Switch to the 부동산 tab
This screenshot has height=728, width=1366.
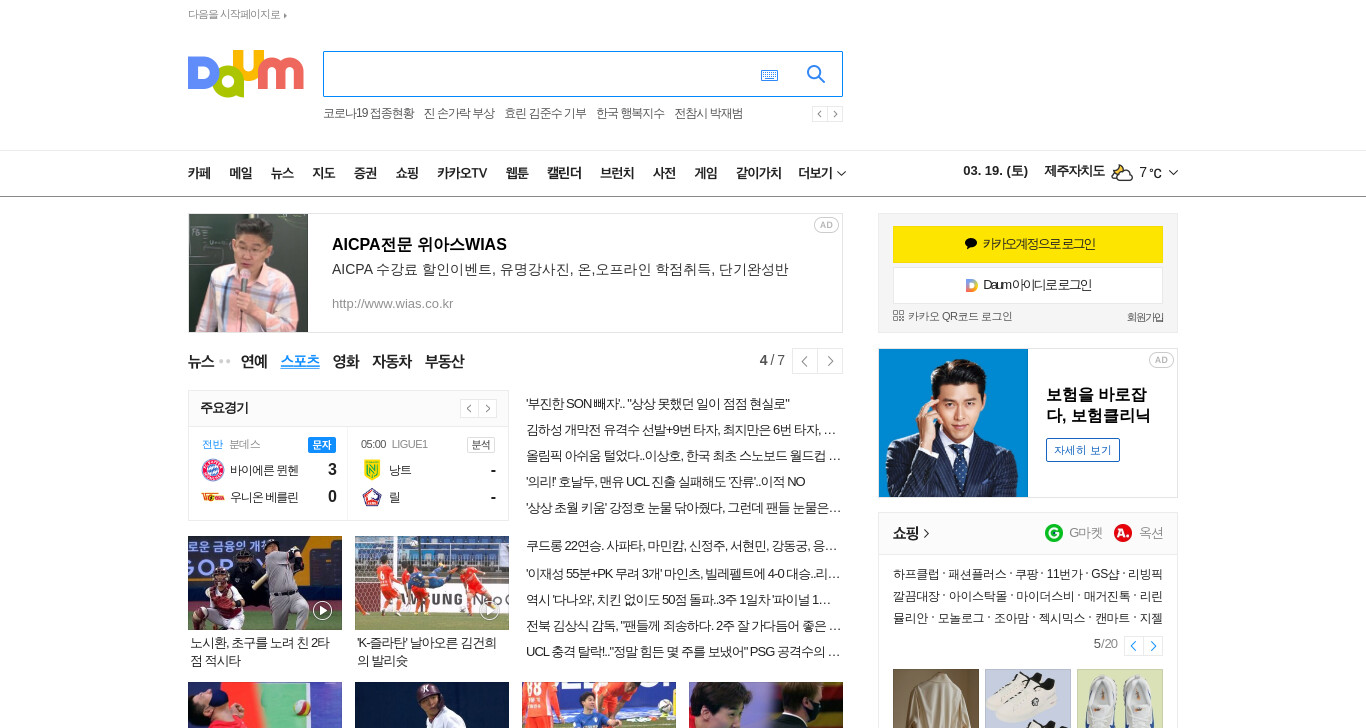[444, 361]
